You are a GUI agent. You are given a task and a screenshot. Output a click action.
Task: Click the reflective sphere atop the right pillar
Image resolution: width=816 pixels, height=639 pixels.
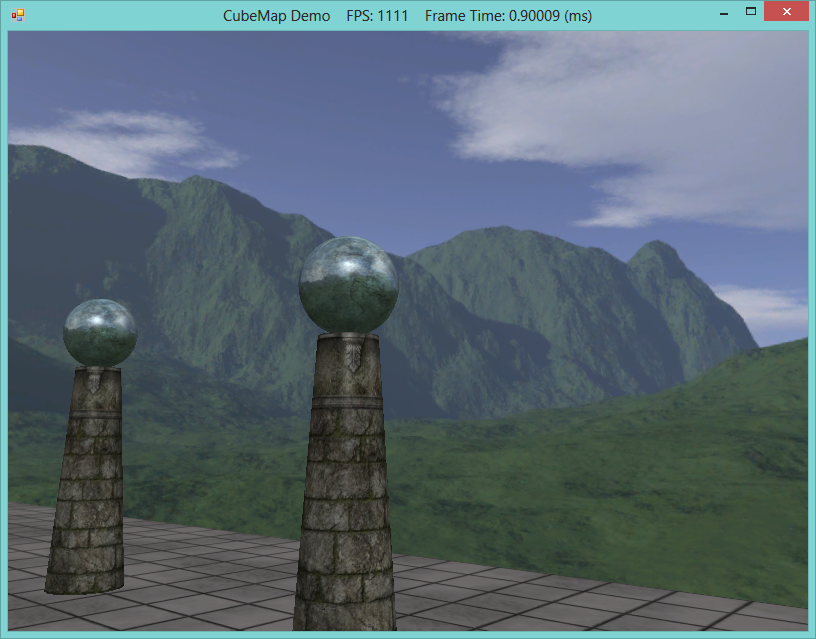coord(350,285)
